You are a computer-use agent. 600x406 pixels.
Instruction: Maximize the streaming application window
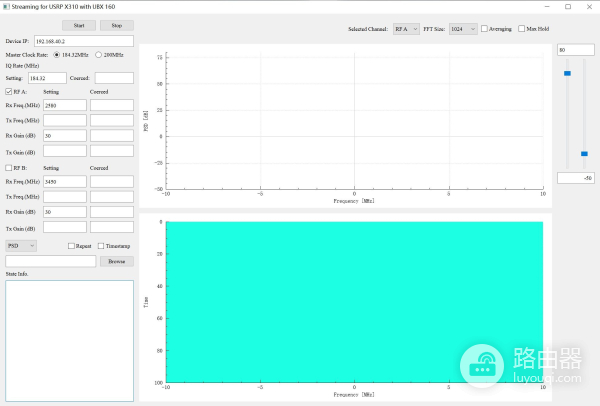point(568,6)
